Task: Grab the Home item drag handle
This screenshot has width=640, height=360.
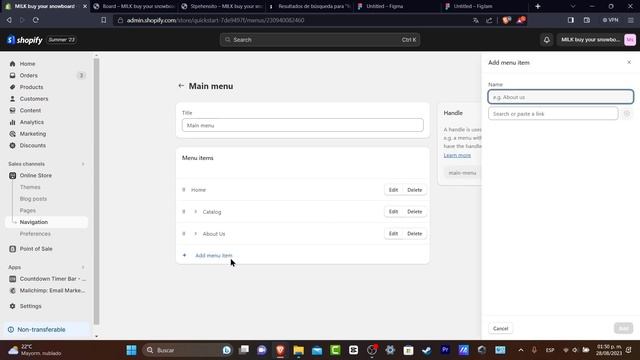Action: click(184, 190)
